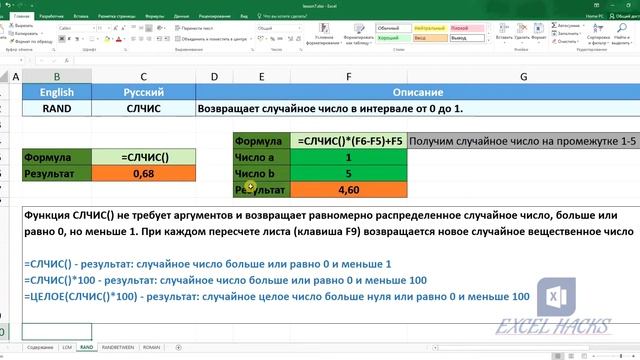Switch to Page Layout view icon
Image resolution: width=640 pixels, height=360 pixels.
(x=571, y=356)
